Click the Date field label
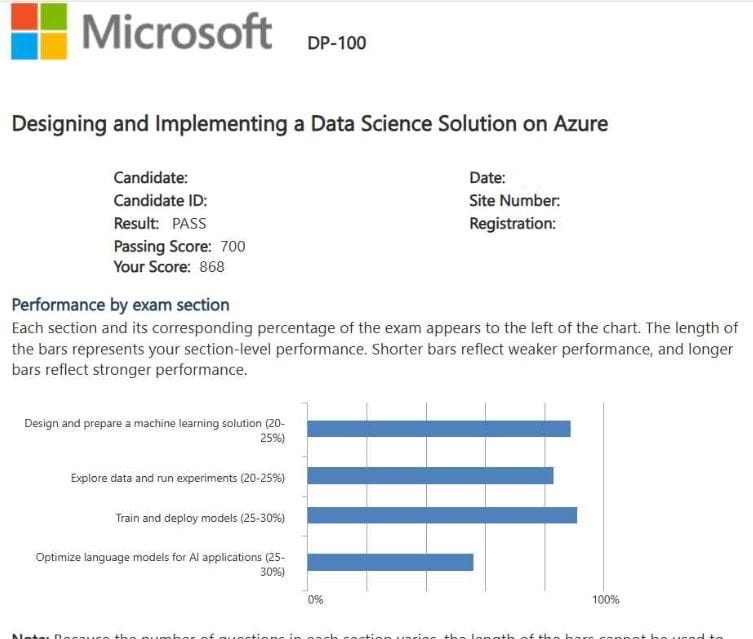Screen dimensions: 753x639 click(x=487, y=178)
